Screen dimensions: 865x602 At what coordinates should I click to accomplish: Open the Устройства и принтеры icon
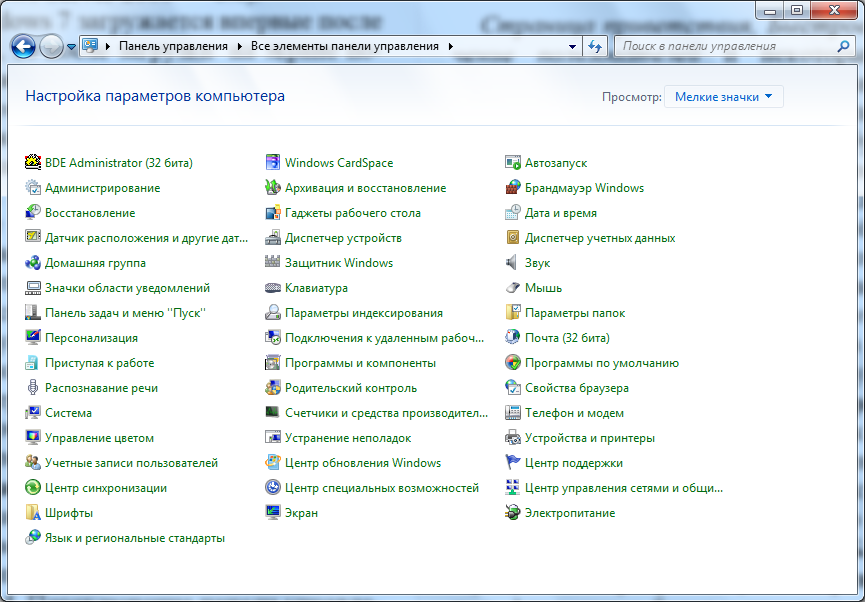(513, 438)
